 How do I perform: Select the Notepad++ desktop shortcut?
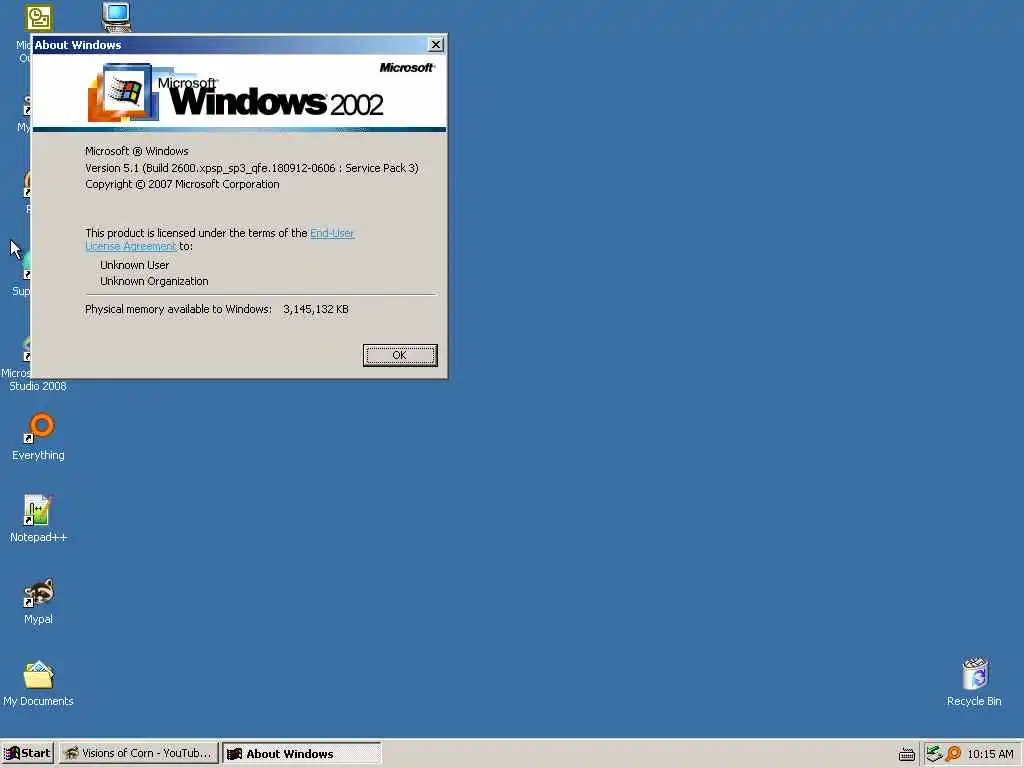[x=39, y=519]
